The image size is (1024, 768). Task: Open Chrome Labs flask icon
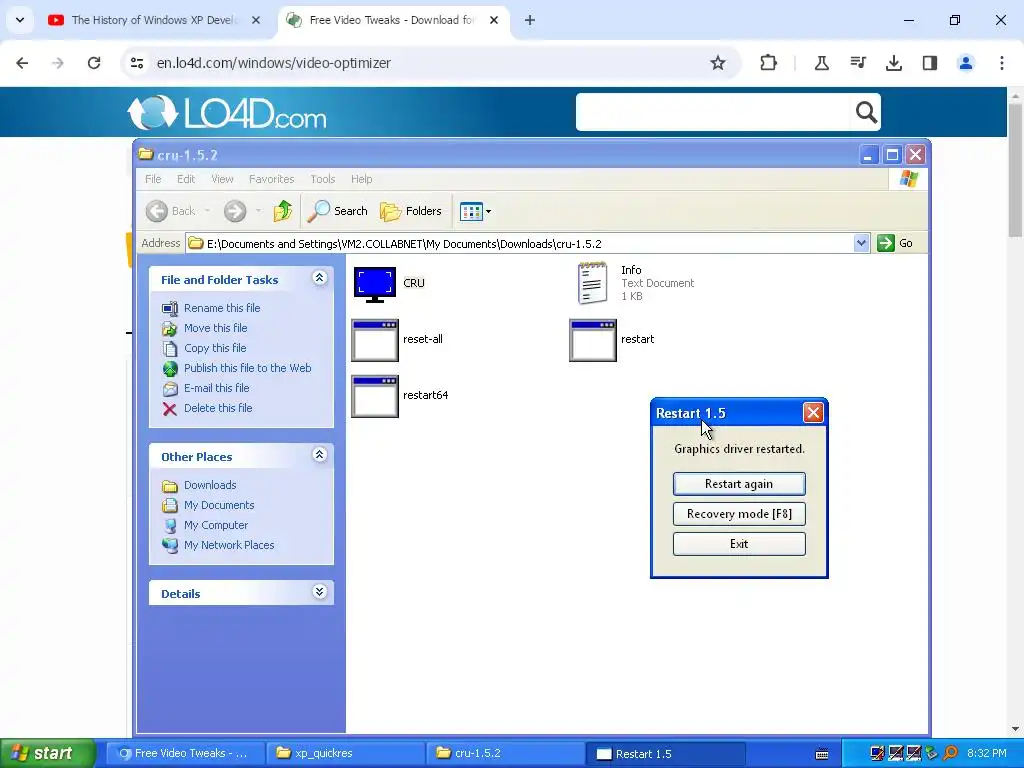click(822, 63)
